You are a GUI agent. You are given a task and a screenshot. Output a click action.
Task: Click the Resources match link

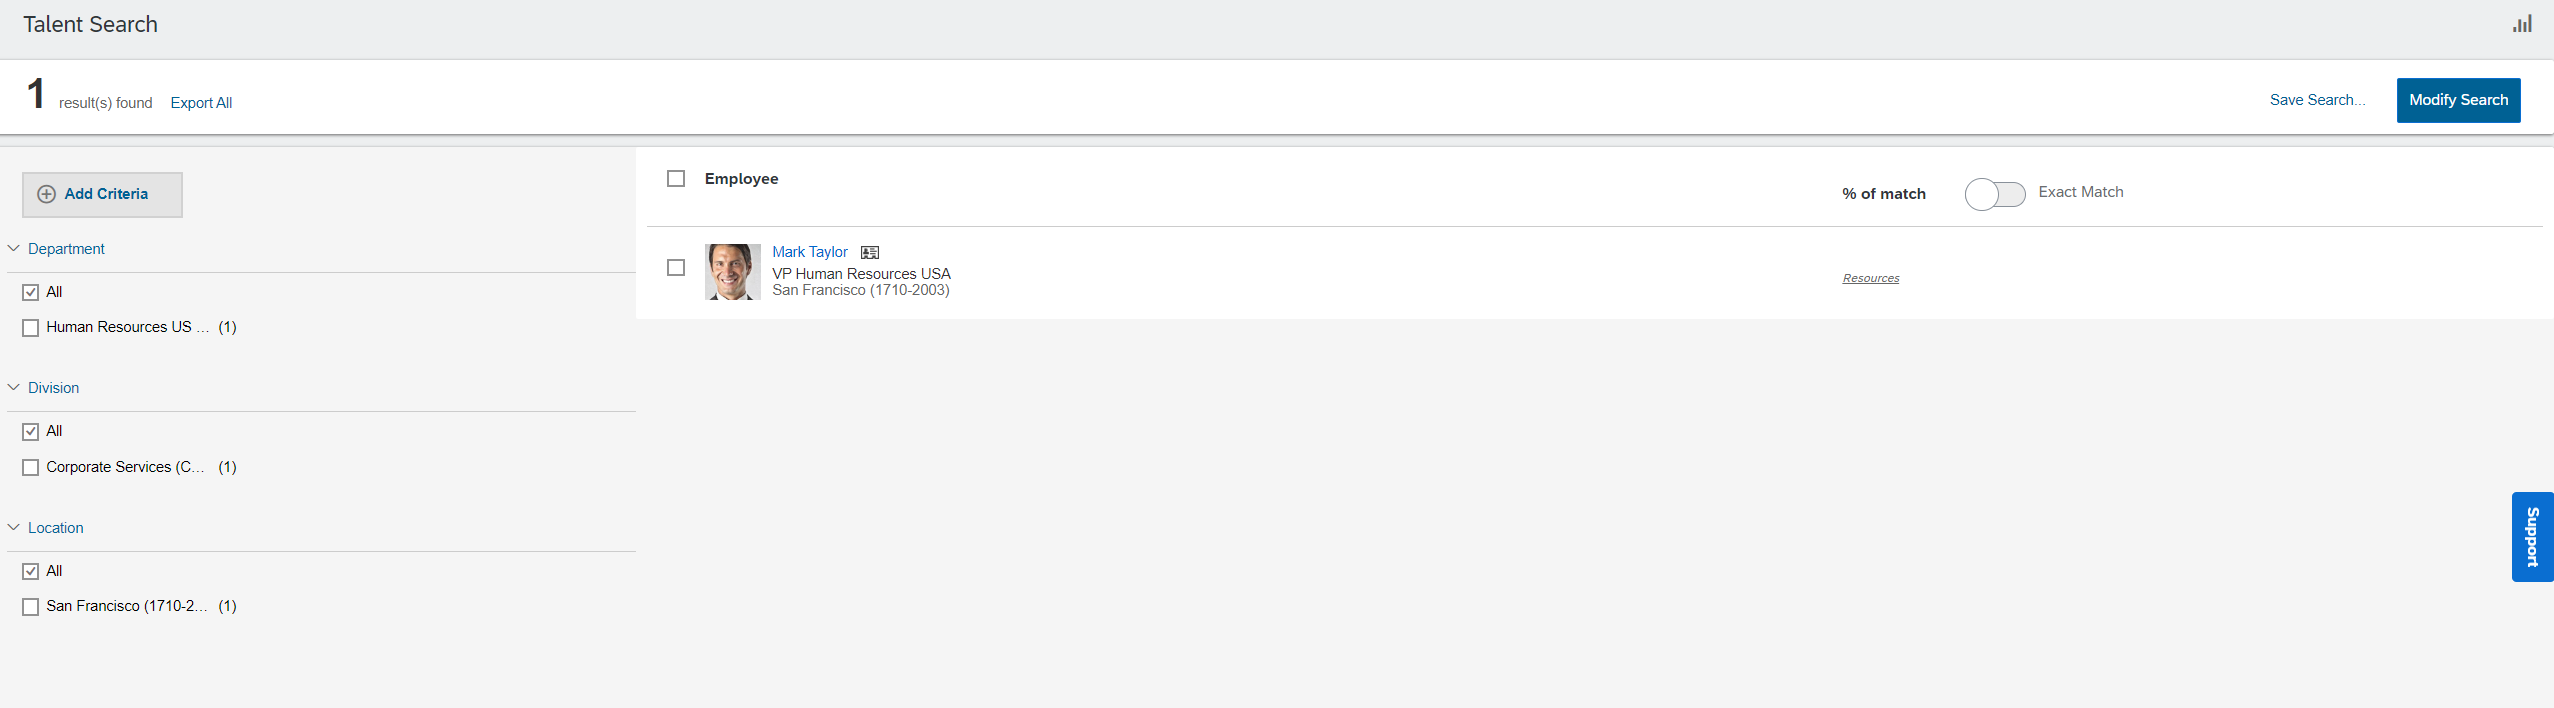click(1871, 278)
